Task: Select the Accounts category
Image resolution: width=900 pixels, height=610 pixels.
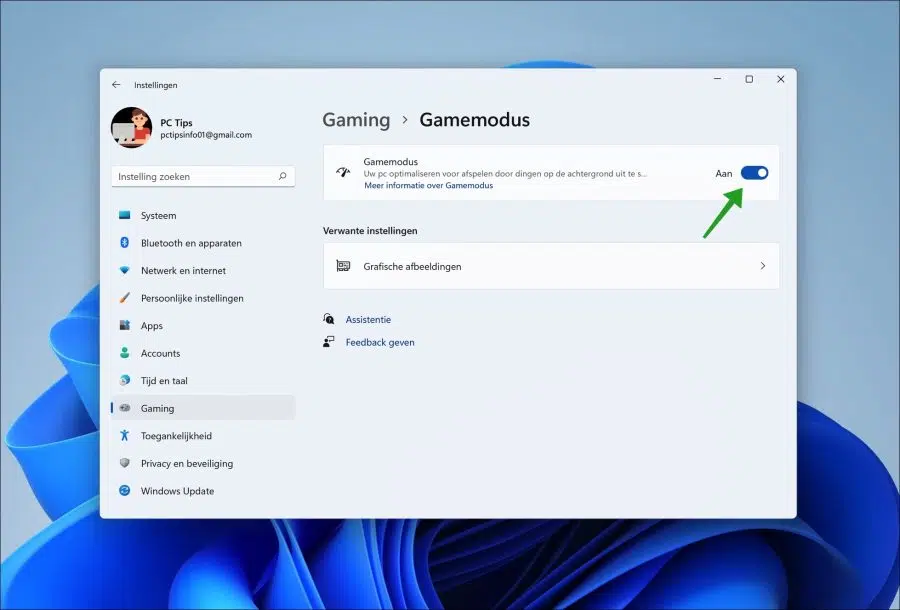Action: pyautogui.click(x=203, y=353)
